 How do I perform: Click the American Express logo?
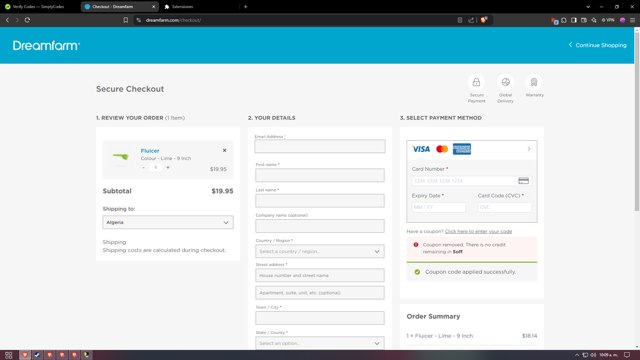[462, 149]
